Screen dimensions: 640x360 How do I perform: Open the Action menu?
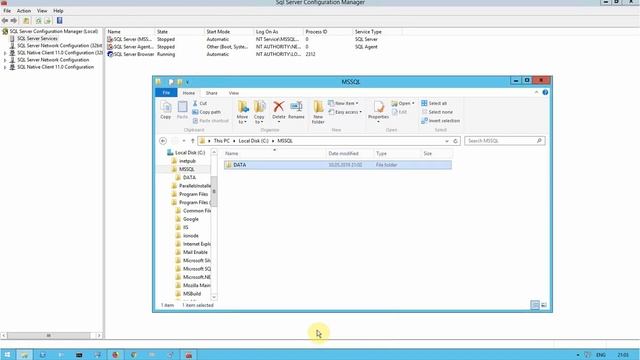point(24,11)
